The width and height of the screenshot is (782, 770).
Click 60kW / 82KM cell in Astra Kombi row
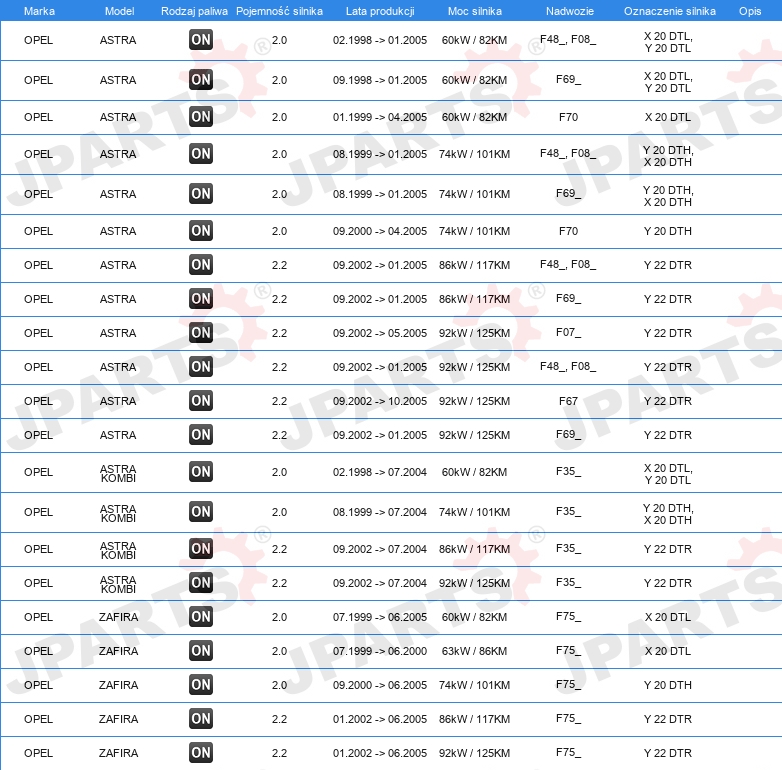(474, 472)
